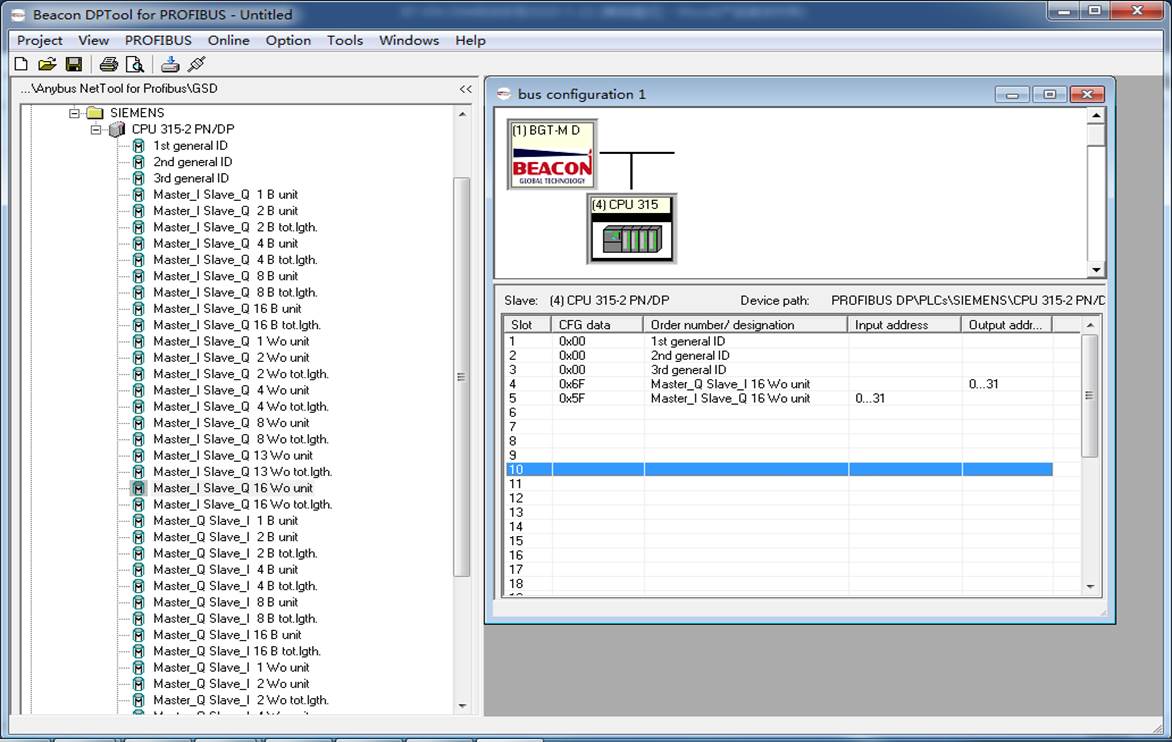Click the slot table scroll up arrow
The width and height of the screenshot is (1172, 742).
1090,325
